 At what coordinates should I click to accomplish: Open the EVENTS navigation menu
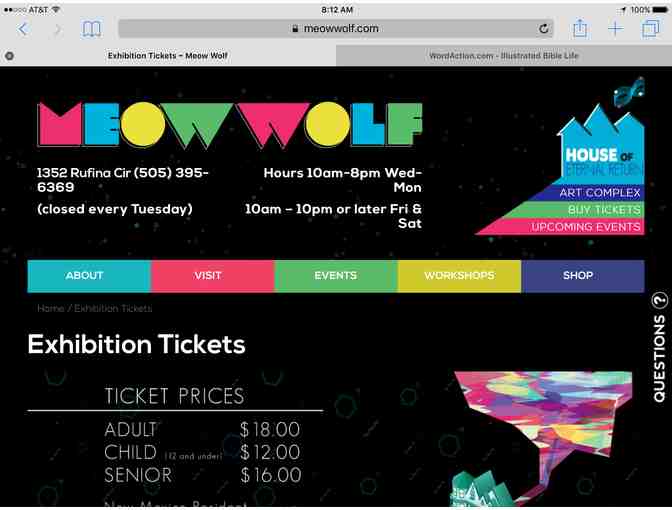(336, 276)
